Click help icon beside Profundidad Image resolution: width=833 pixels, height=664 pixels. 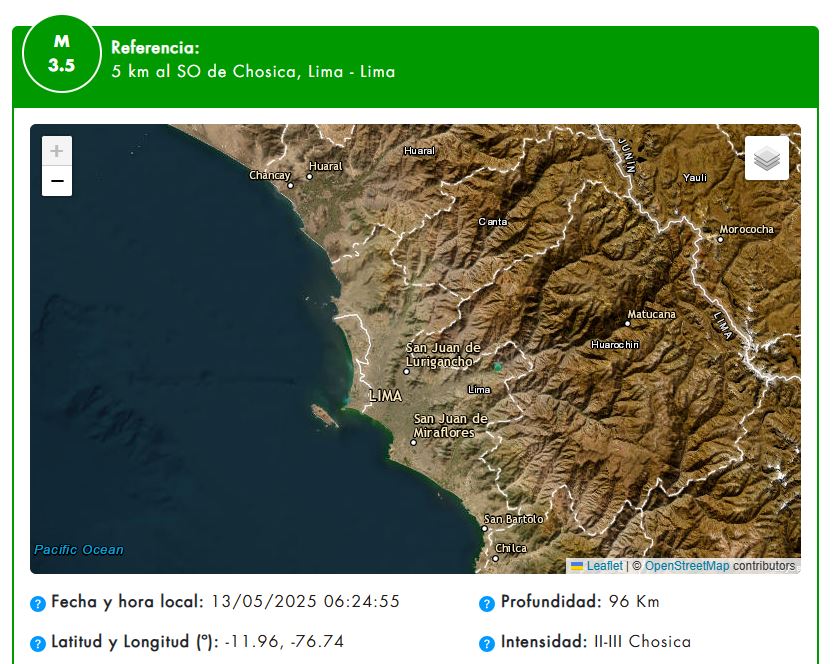click(x=487, y=603)
